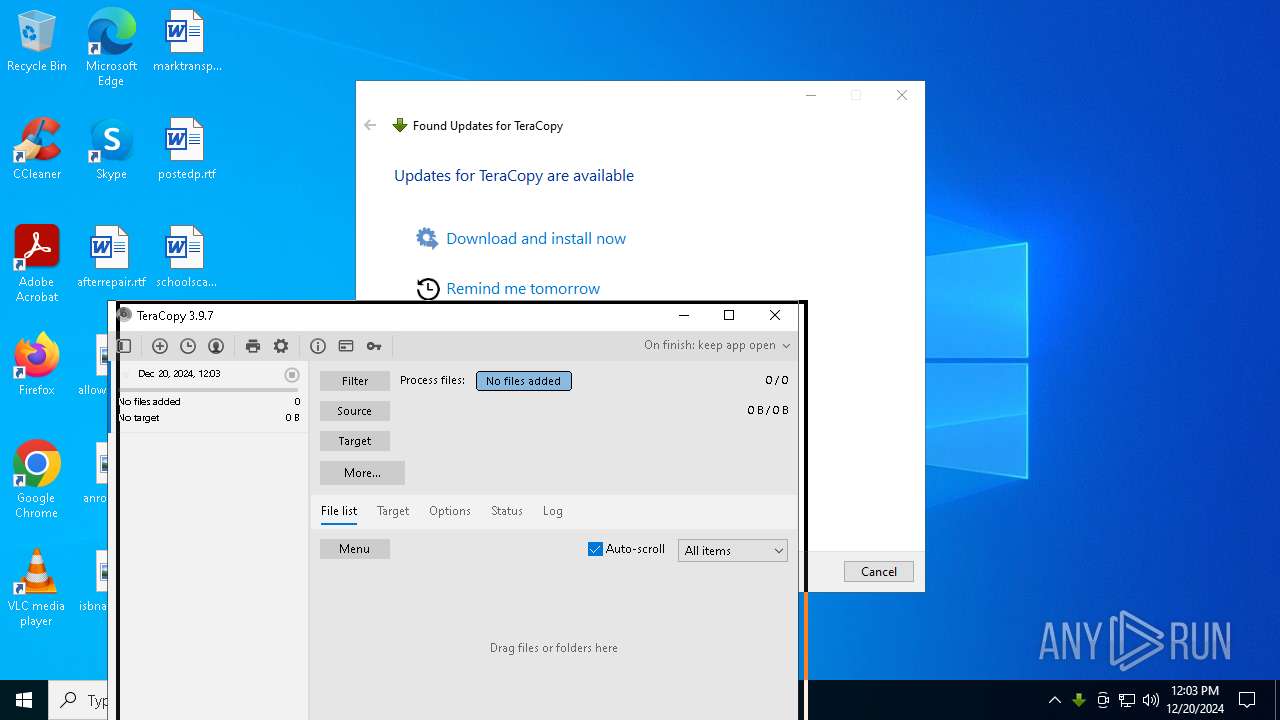Viewport: 1280px width, 720px height.
Task: Open Skype desktop shortcut
Action: tap(111, 150)
